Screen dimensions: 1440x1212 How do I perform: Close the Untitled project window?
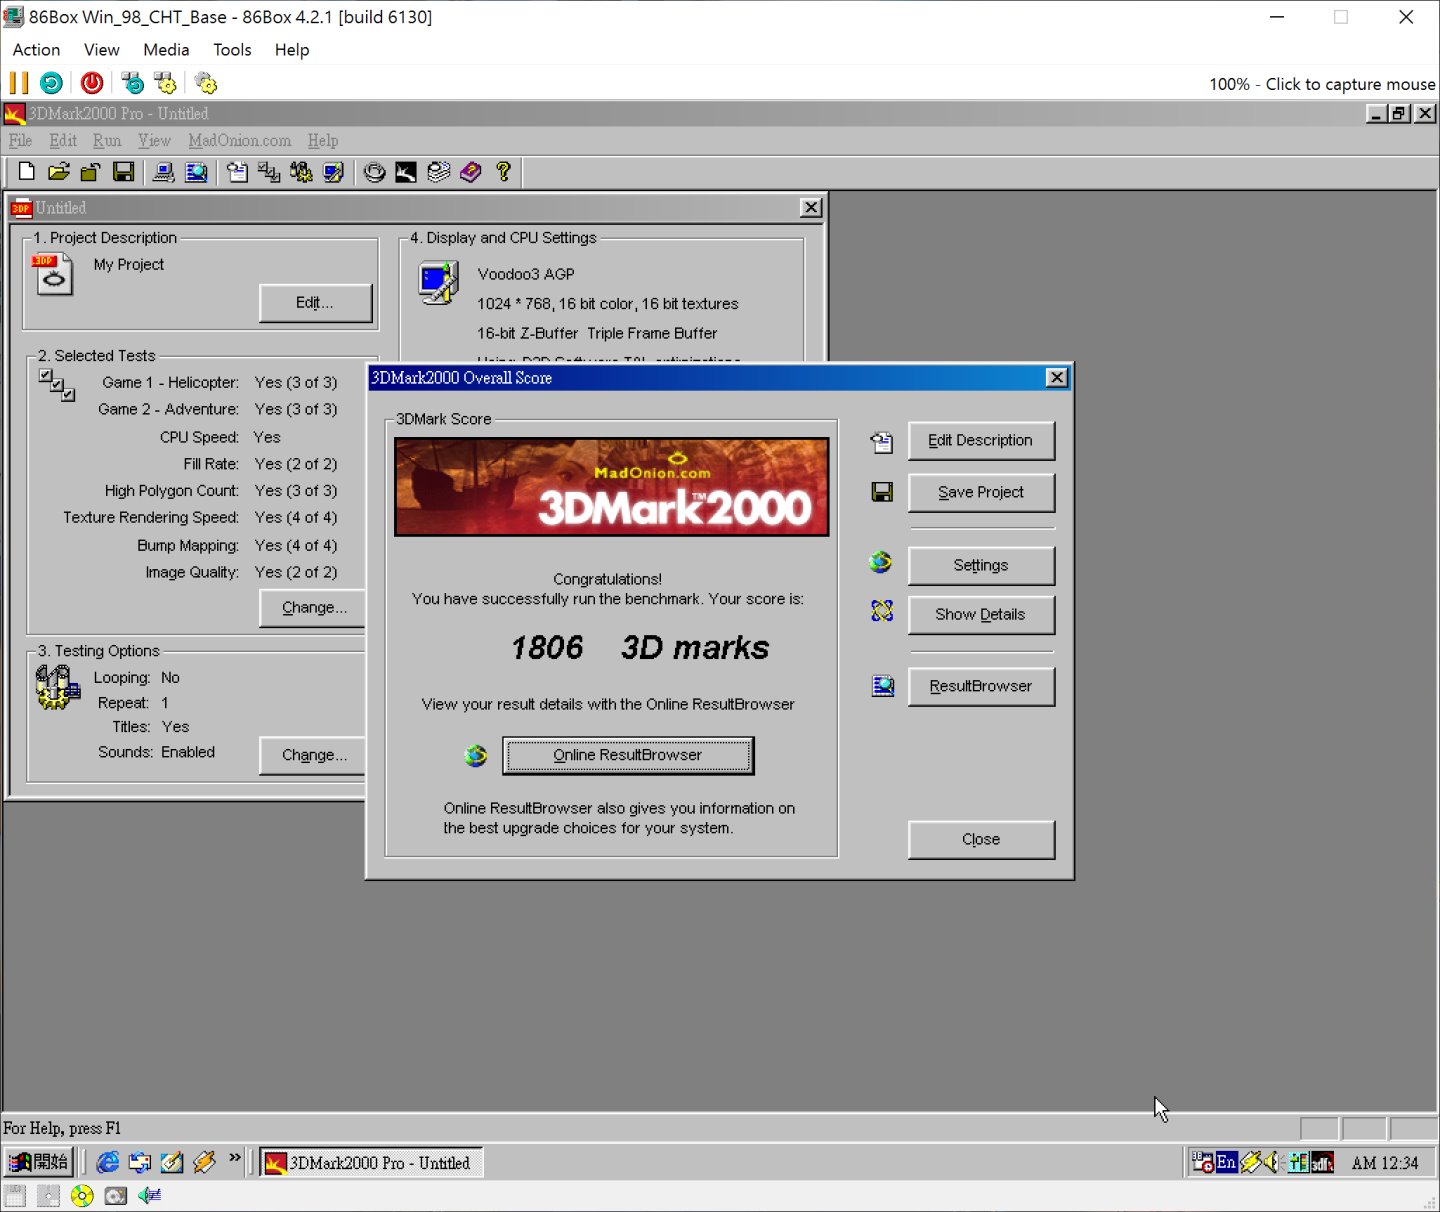[811, 207]
